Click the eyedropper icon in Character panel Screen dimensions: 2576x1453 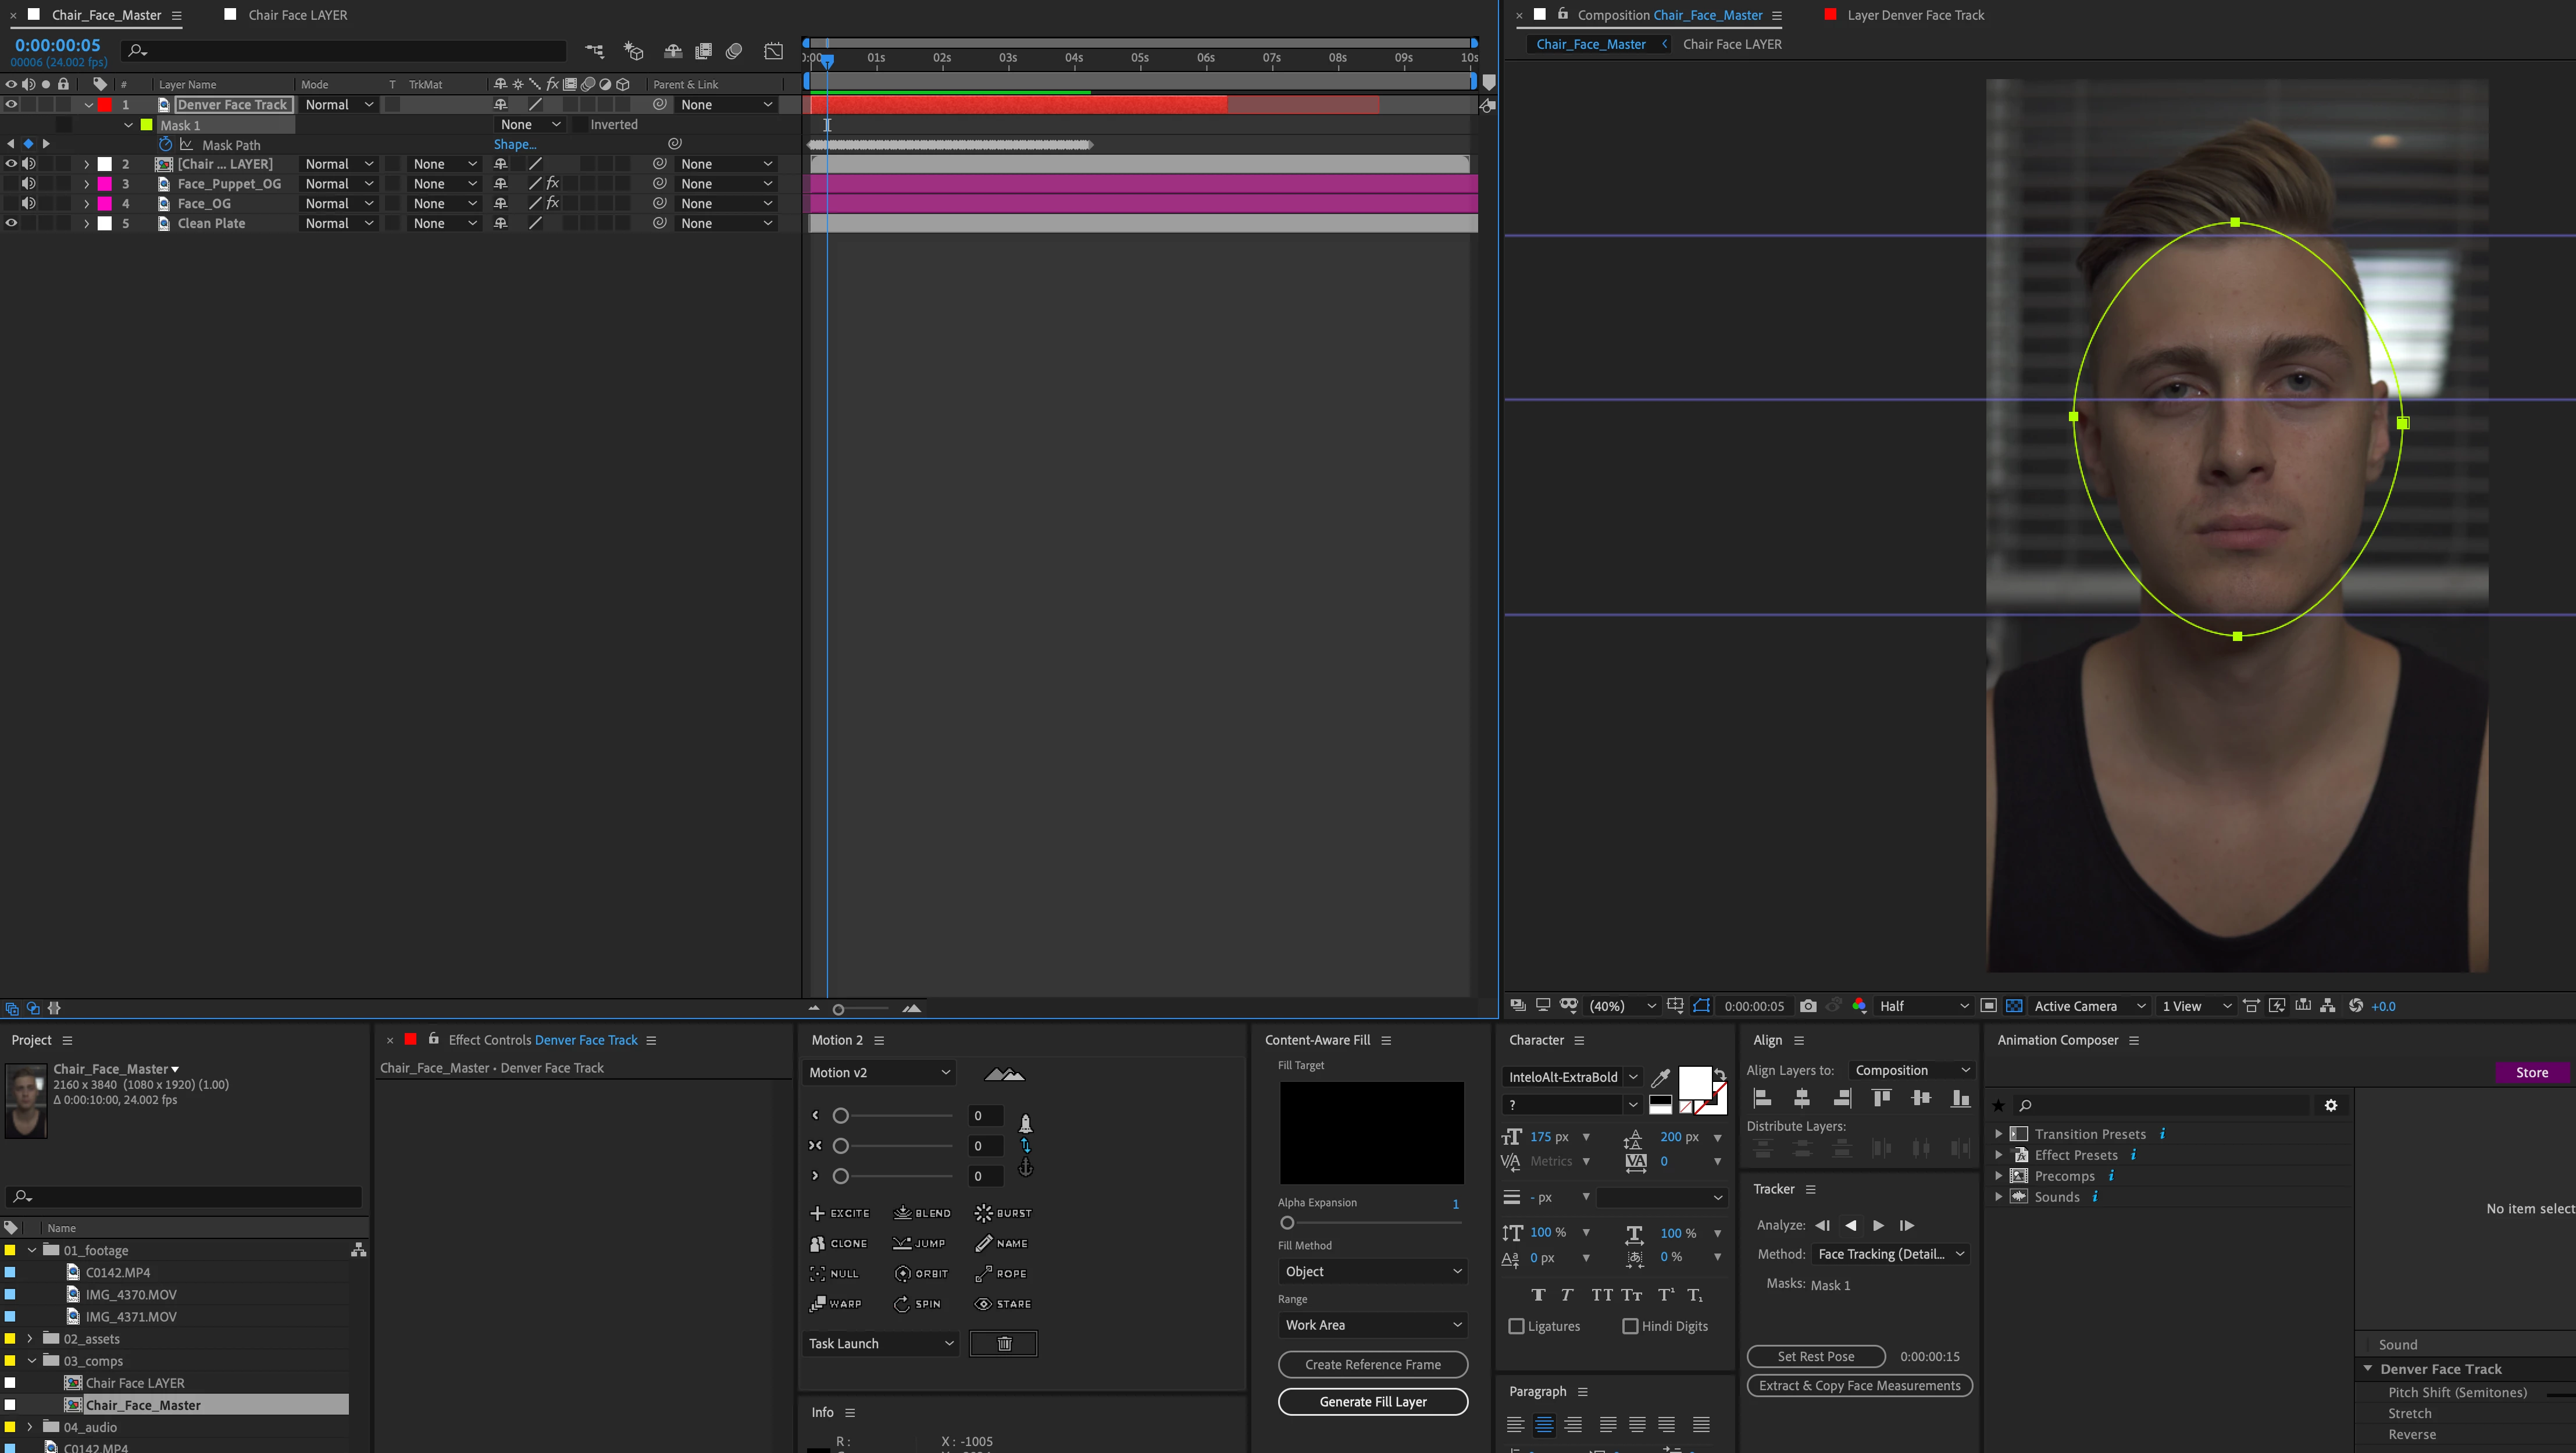(1660, 1077)
